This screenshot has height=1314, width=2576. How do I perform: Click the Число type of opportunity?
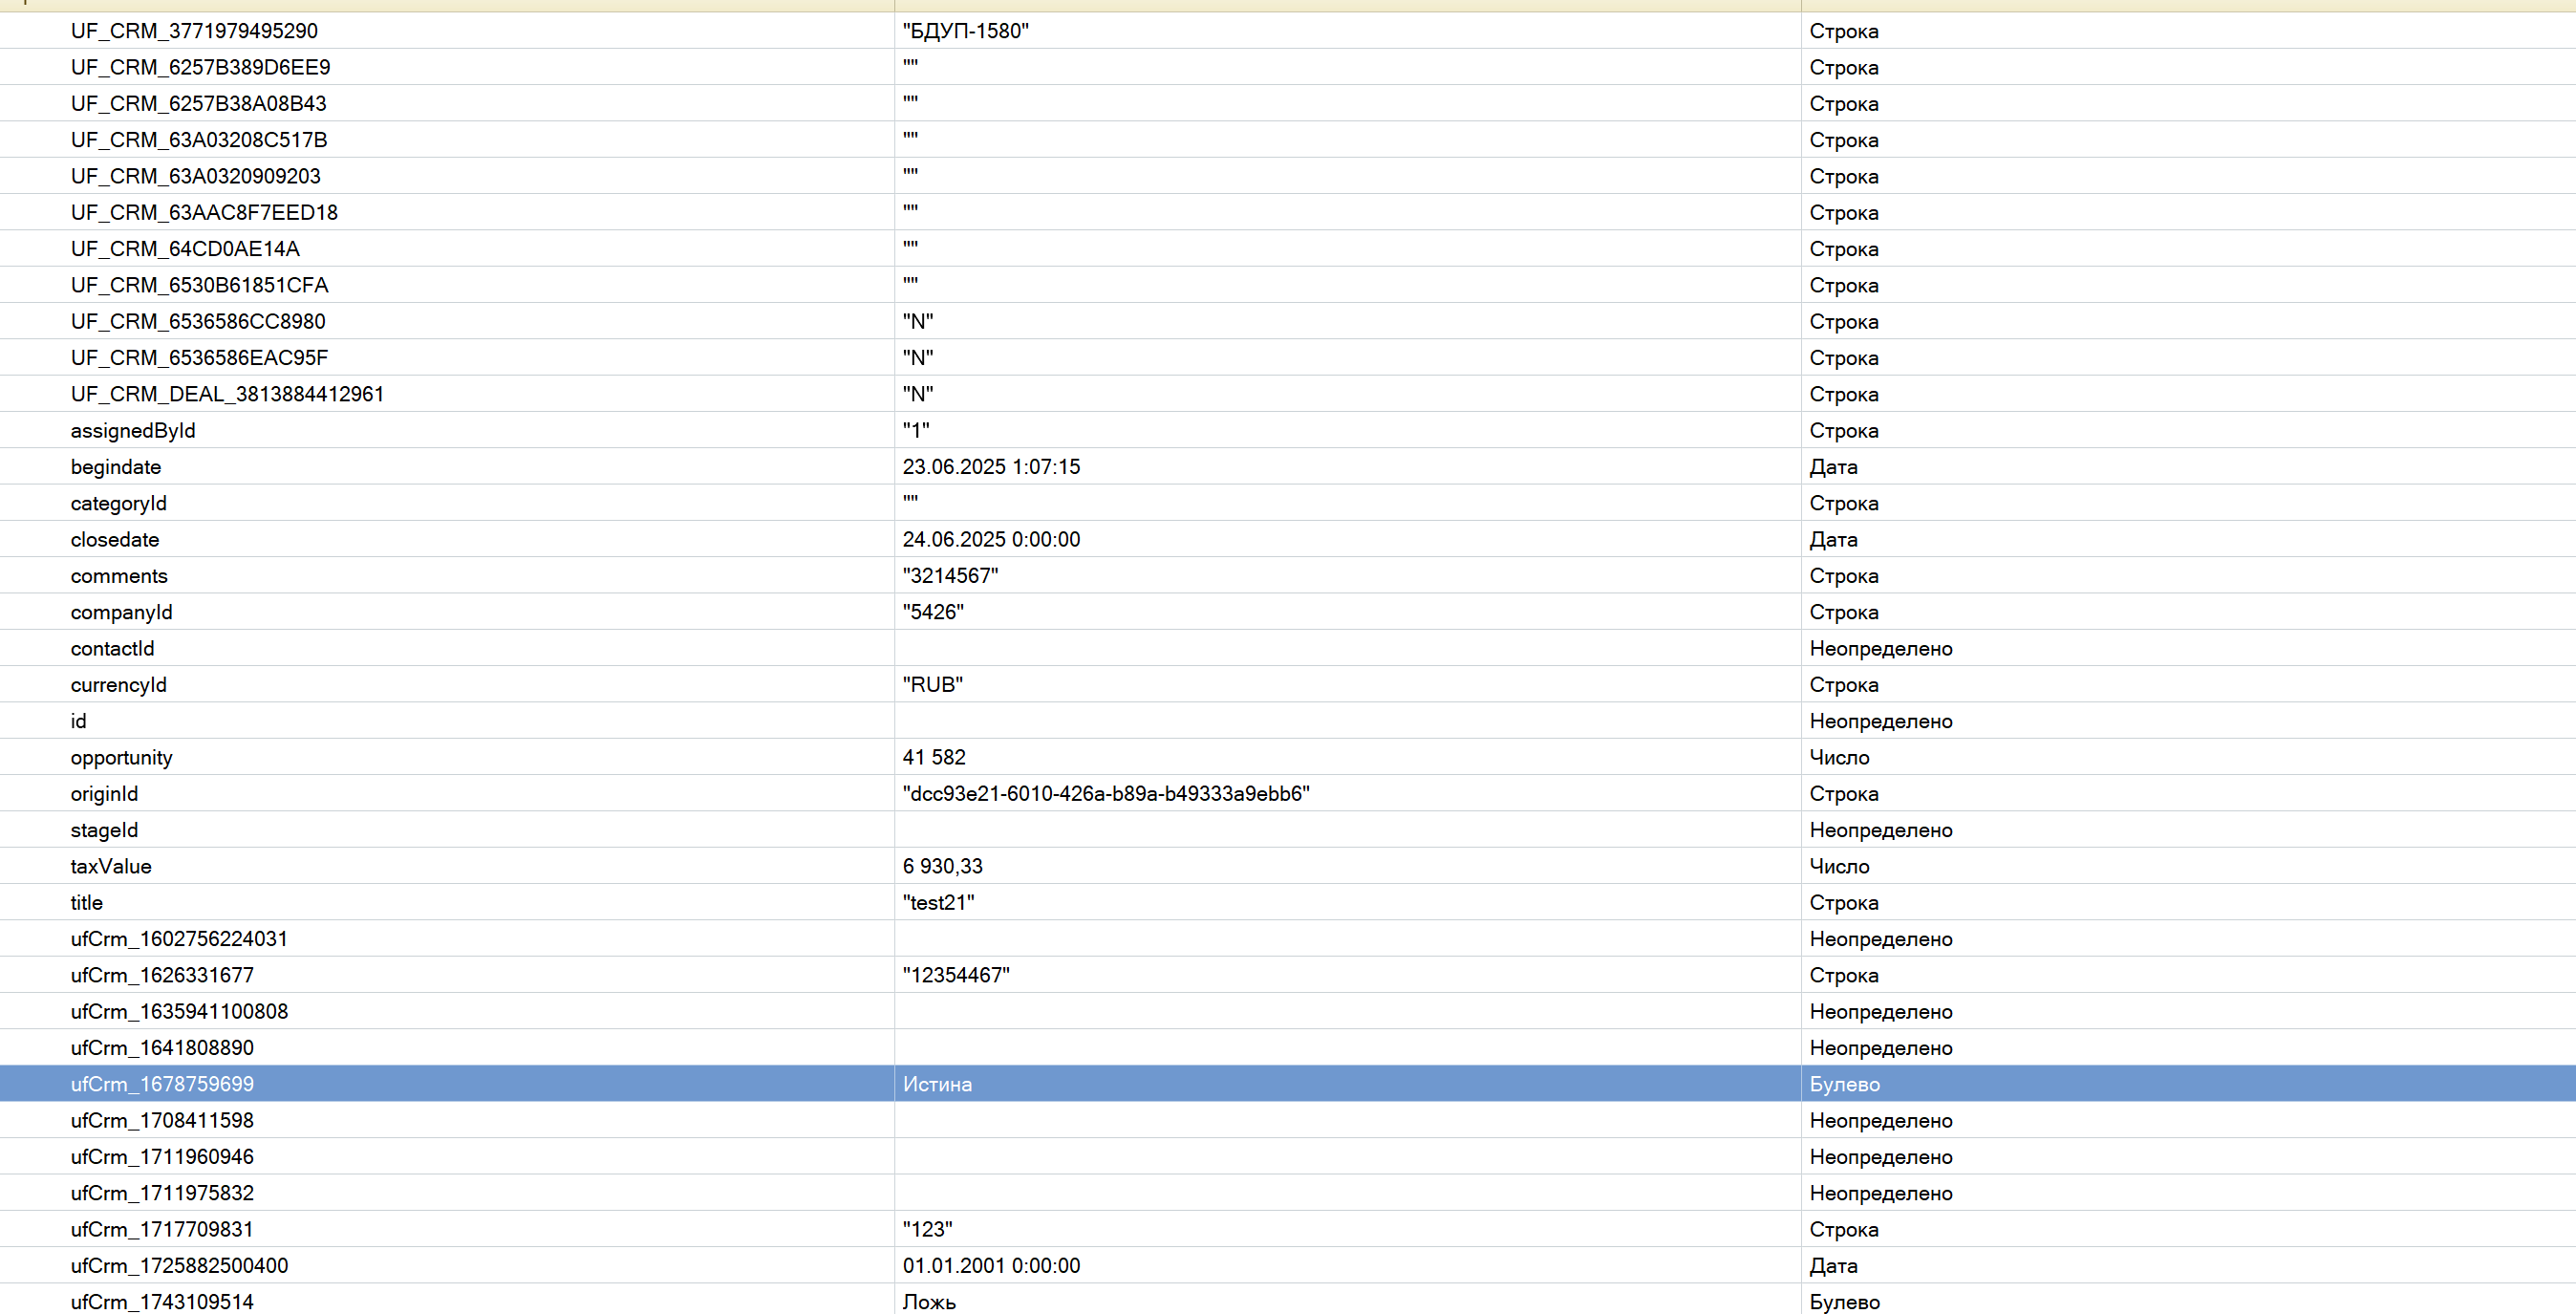coord(1839,758)
